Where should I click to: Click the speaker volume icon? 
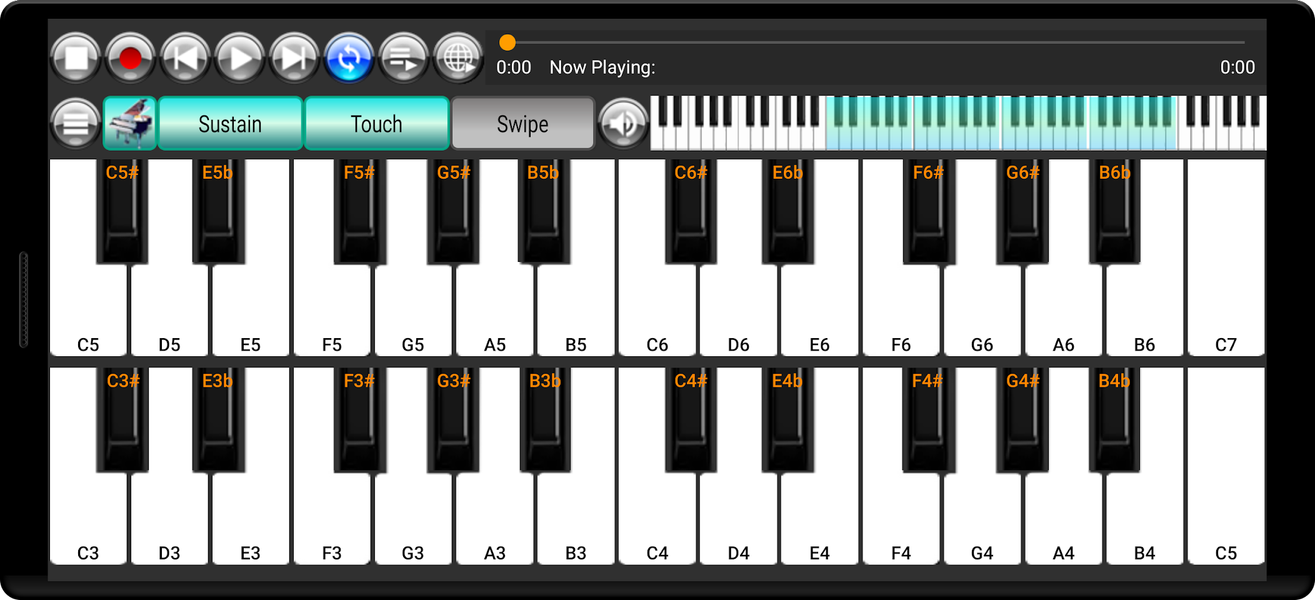(x=624, y=123)
